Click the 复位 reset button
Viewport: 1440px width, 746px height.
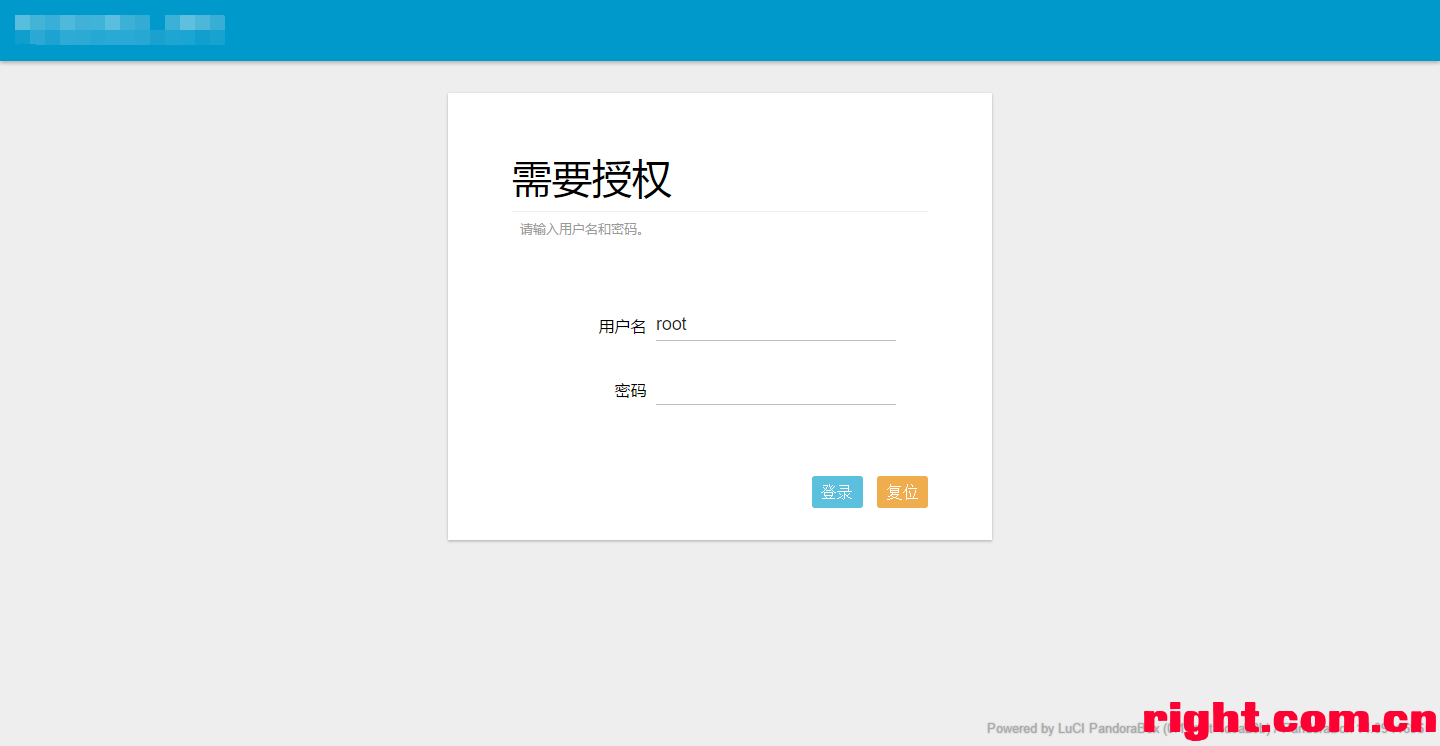click(902, 492)
